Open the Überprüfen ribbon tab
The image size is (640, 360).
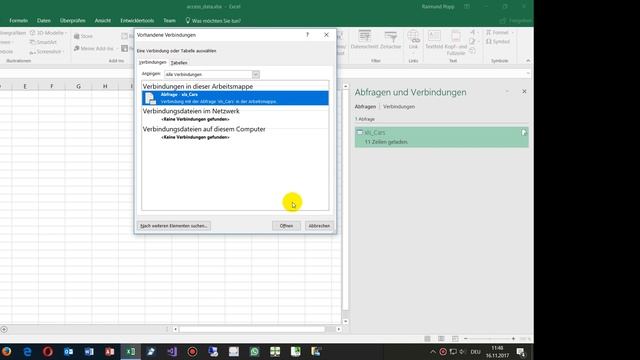(73, 20)
